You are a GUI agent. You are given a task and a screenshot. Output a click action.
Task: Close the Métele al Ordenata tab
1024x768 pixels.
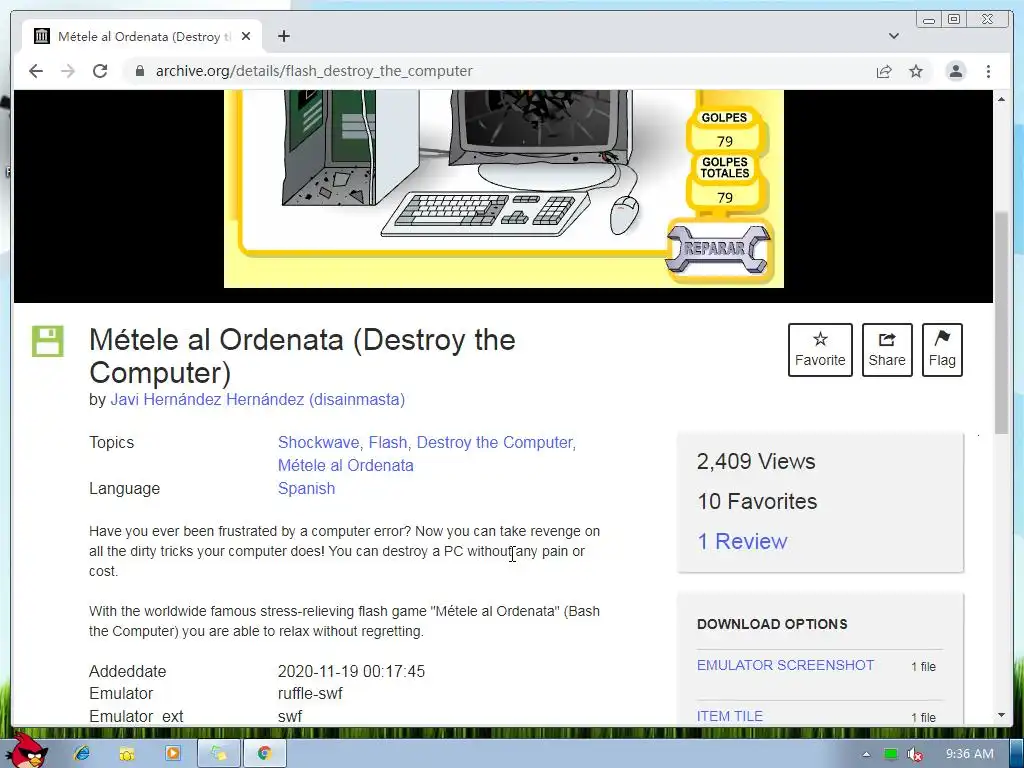coord(246,37)
